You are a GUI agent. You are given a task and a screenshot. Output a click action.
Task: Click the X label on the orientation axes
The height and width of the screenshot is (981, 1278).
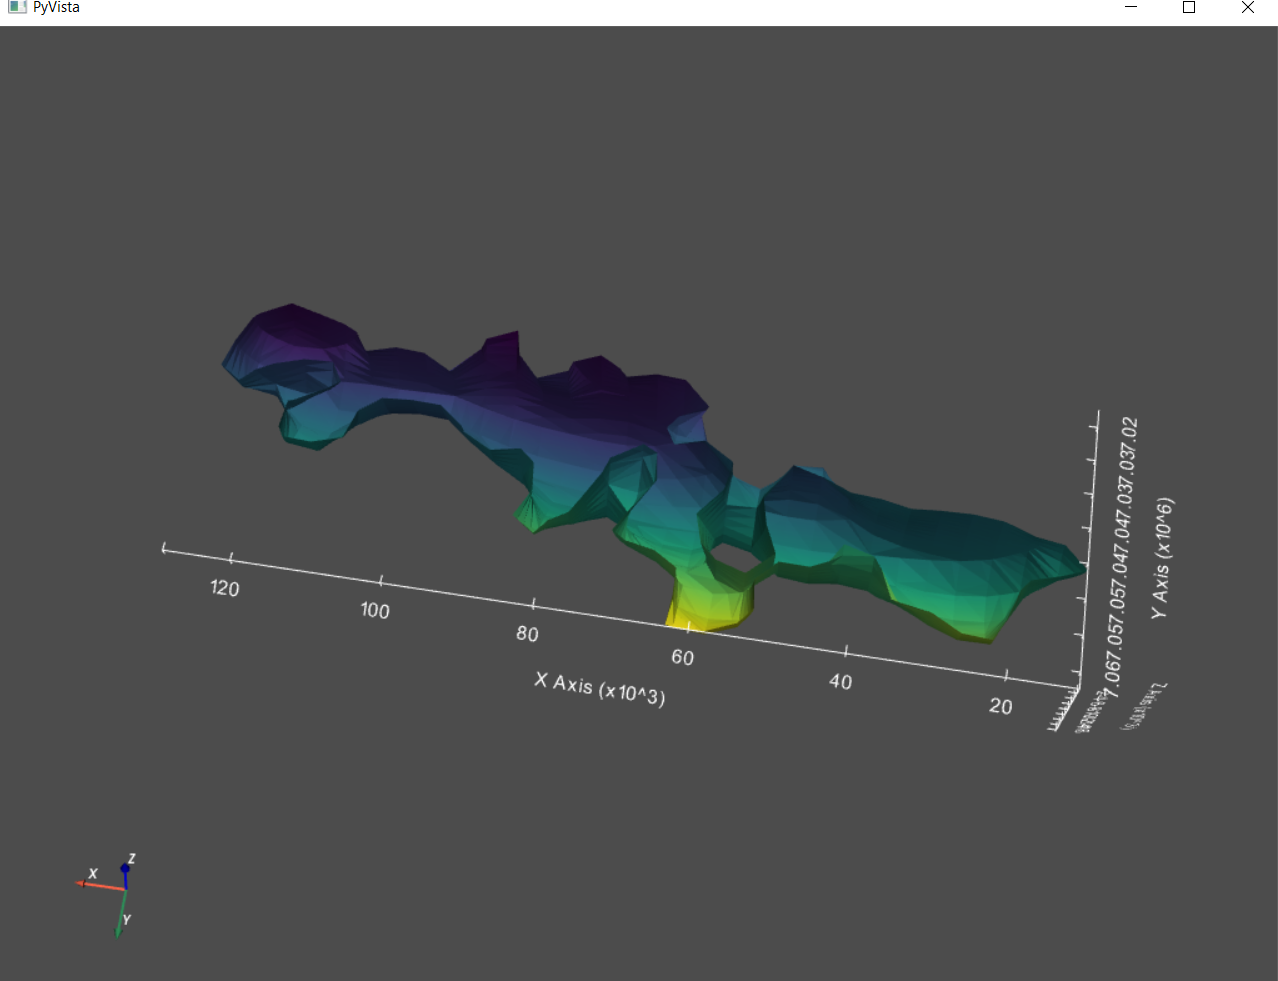pos(91,871)
